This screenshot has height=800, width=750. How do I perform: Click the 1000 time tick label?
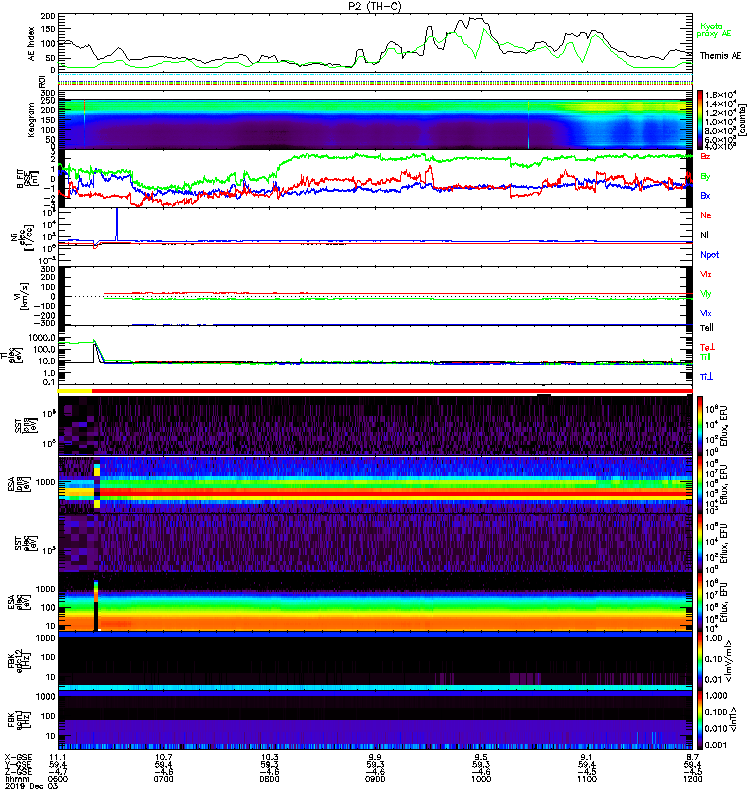pos(481,779)
